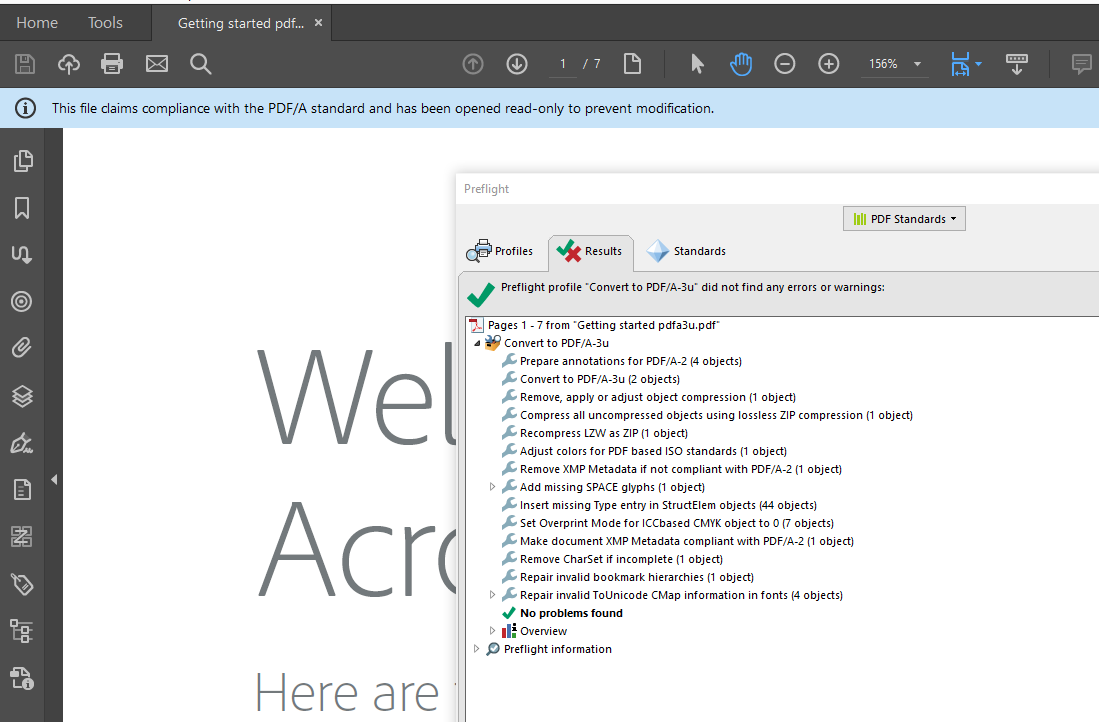This screenshot has width=1099, height=722.
Task: Select the Getting started pdf document tab
Action: coord(240,23)
